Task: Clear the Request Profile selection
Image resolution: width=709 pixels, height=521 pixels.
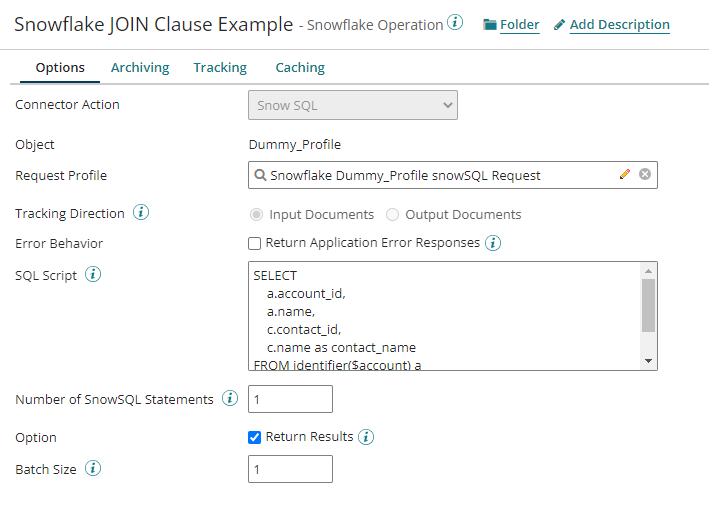Action: [x=645, y=174]
